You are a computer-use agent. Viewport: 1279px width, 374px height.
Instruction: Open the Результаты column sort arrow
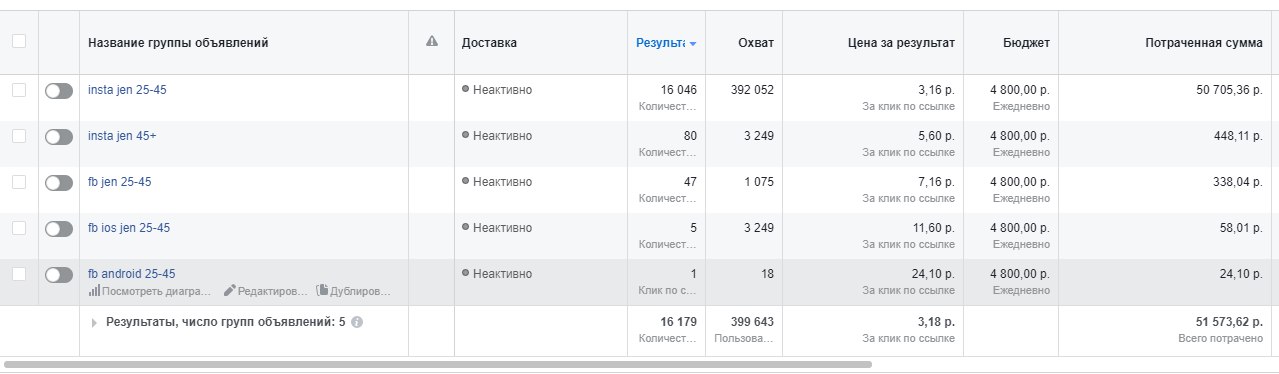pos(693,44)
